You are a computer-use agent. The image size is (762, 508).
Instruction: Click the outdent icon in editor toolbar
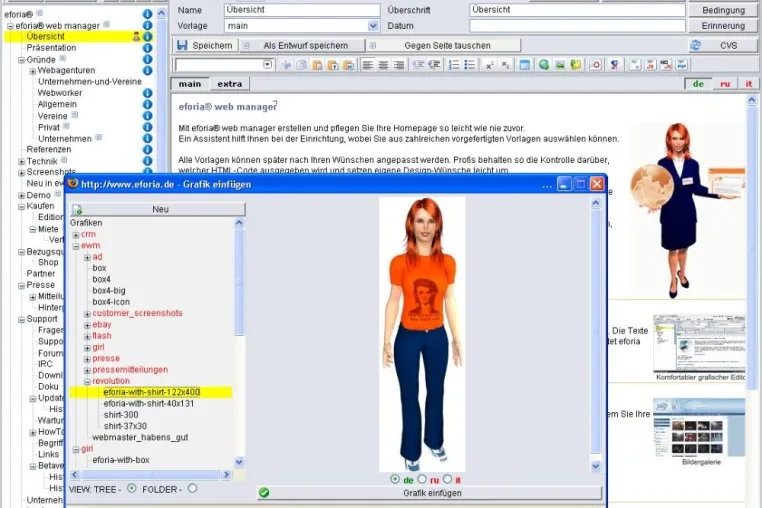tap(418, 65)
